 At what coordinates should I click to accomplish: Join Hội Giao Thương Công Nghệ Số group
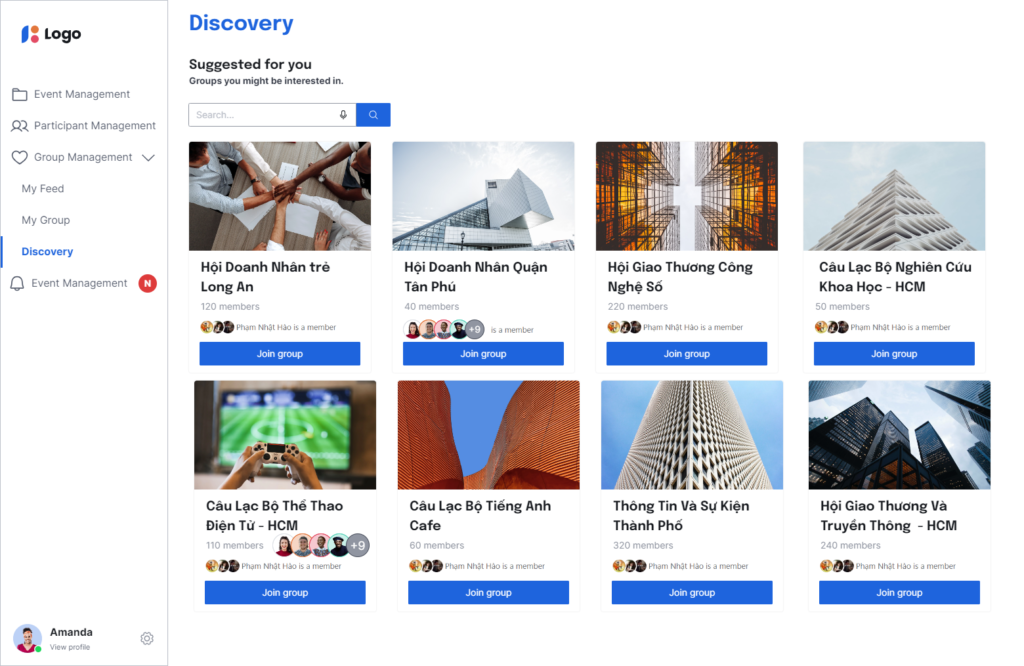(x=687, y=354)
